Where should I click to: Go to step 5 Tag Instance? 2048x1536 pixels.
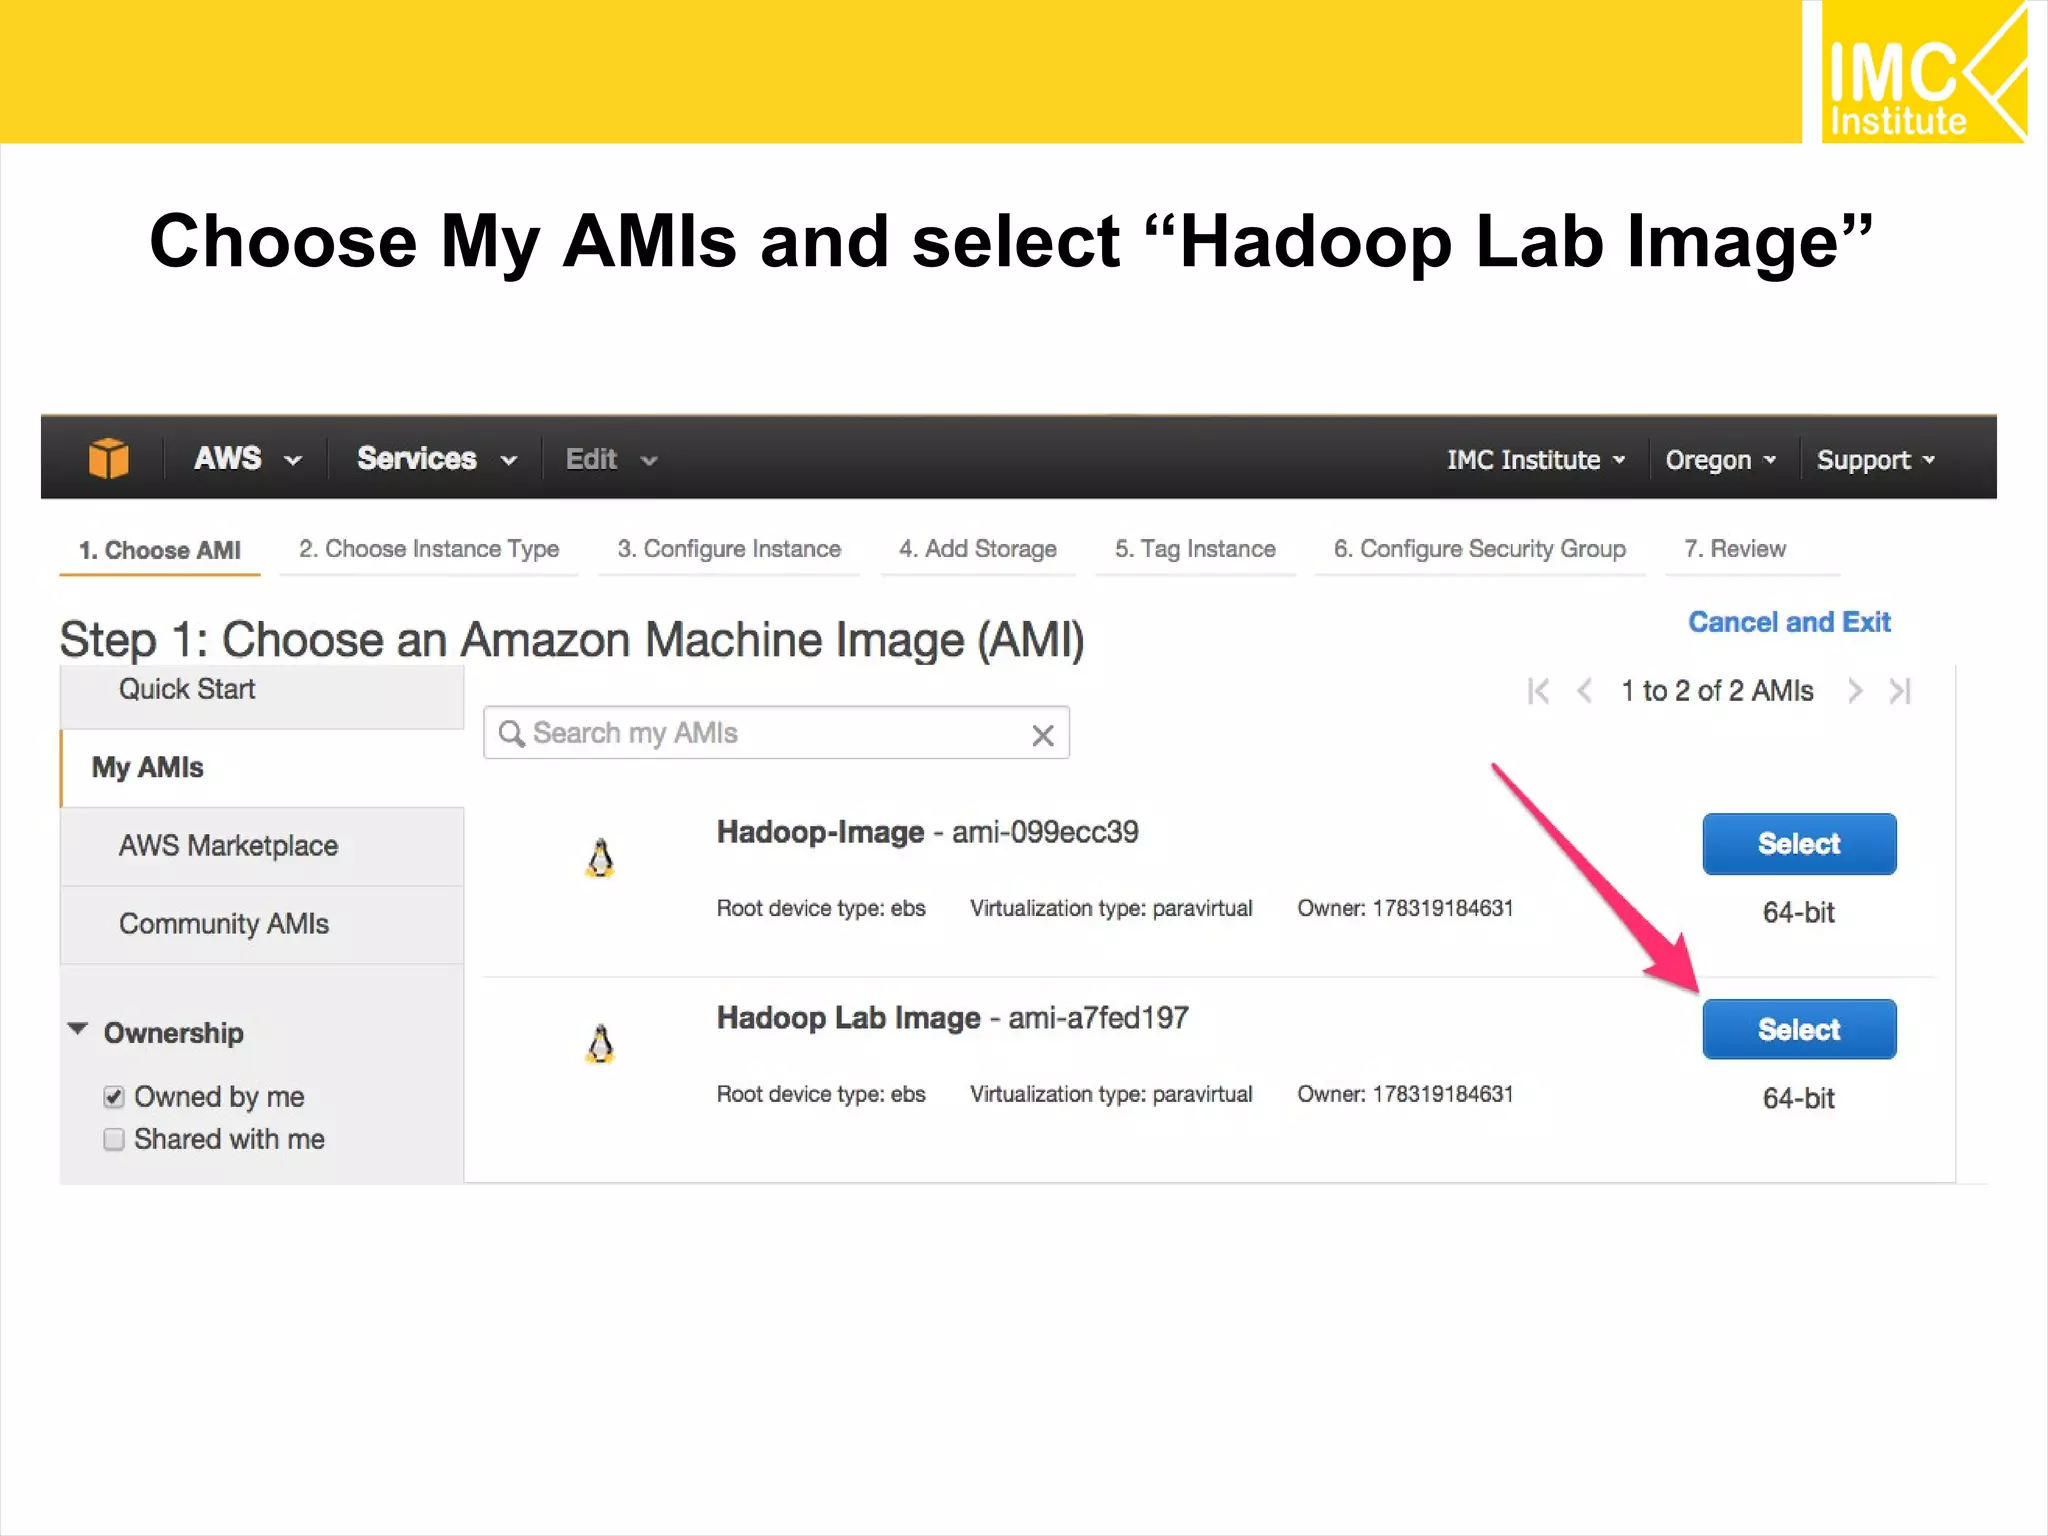coord(1195,549)
